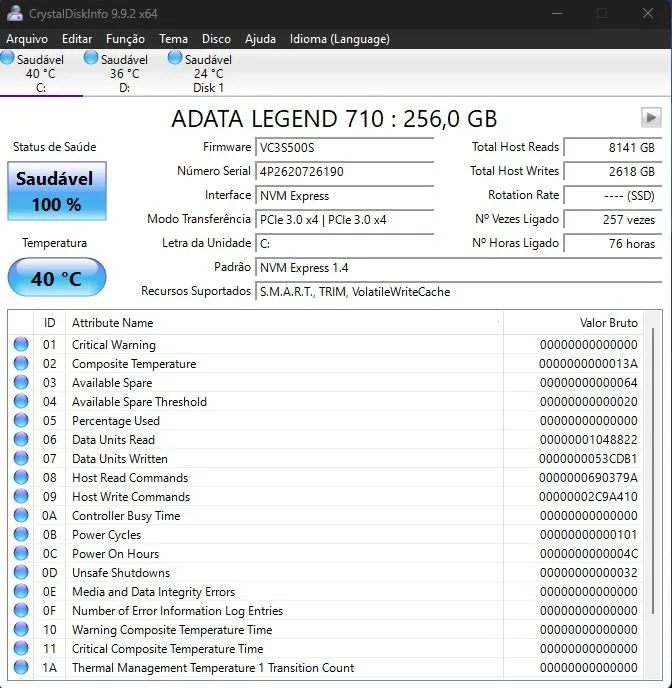Screen dimensions: 672x688
Task: Click the CrystalDiskInfo app icon in title bar
Action: [15, 13]
